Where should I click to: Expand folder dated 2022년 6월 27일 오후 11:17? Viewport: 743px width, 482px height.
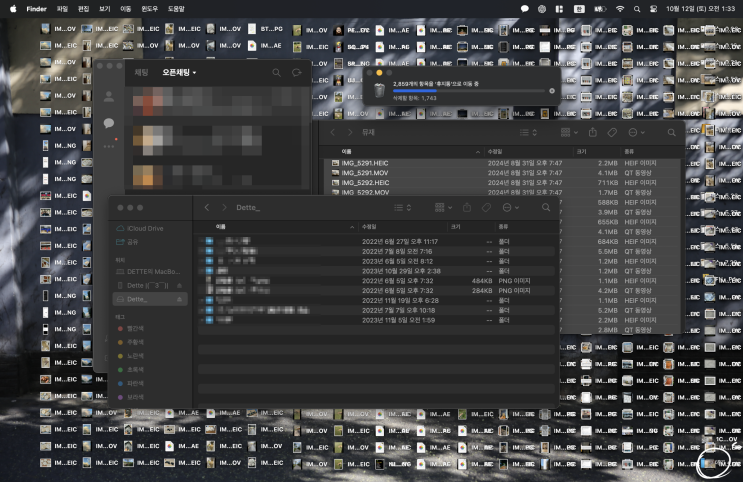coord(202,241)
